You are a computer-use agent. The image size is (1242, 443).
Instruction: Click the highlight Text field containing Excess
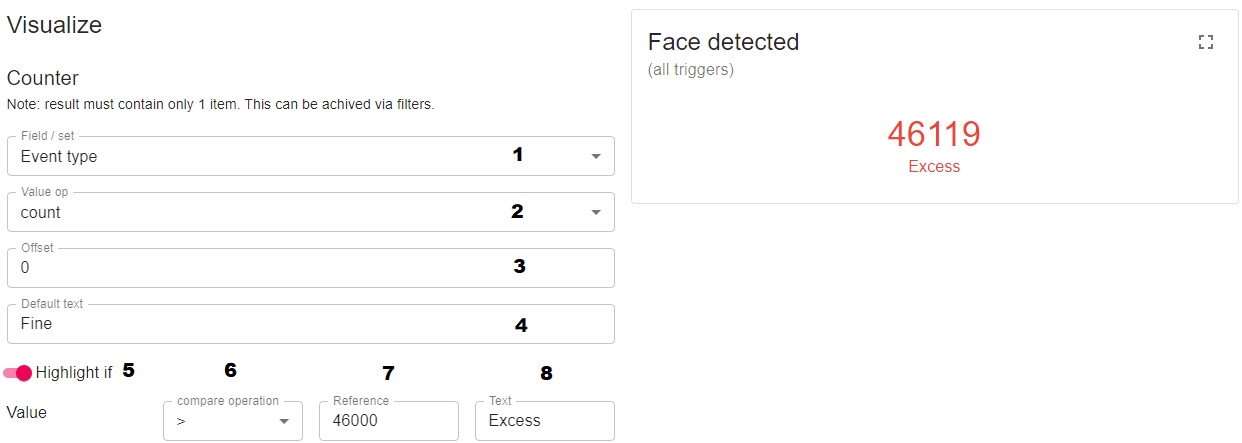pyautogui.click(x=544, y=421)
